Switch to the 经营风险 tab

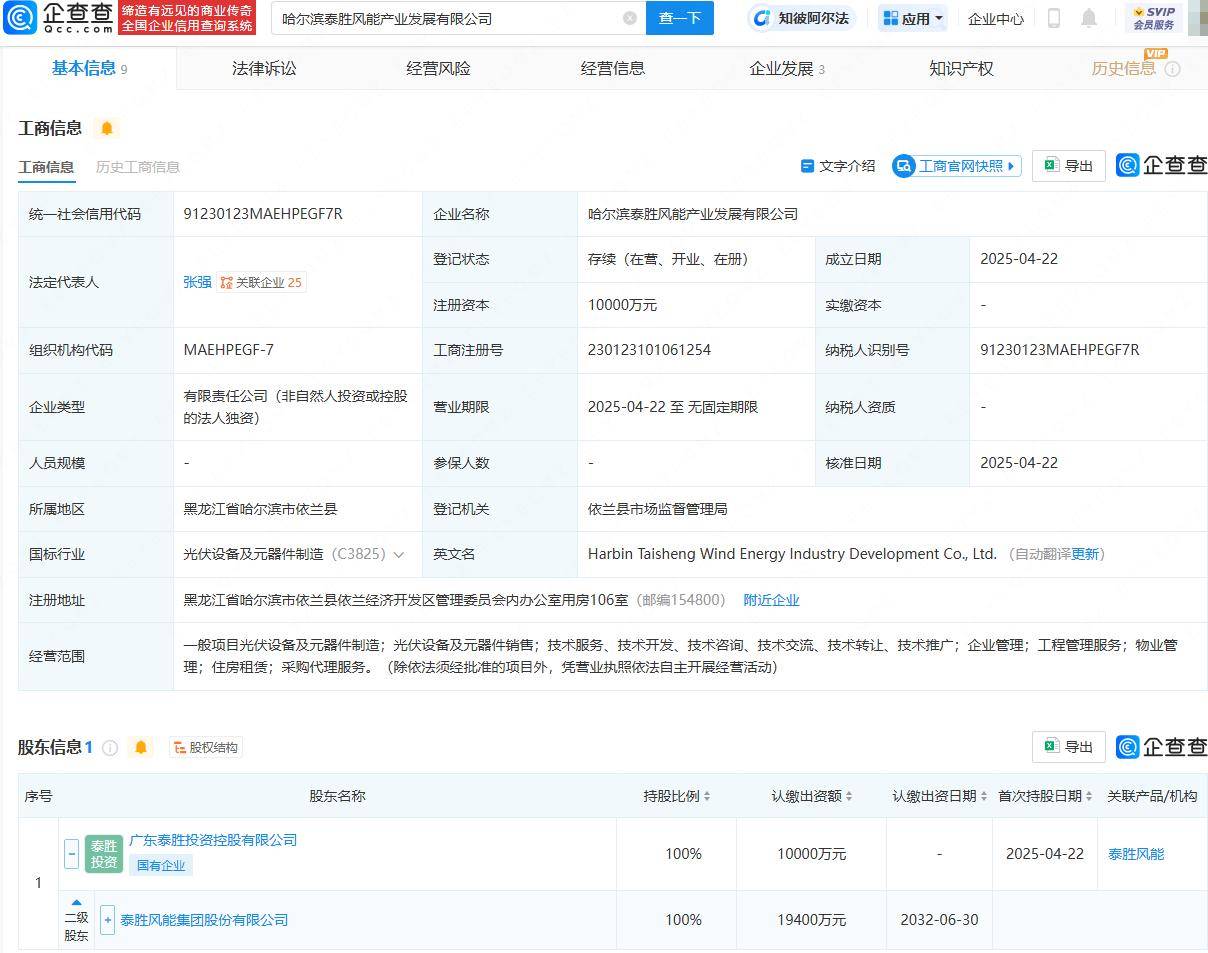(438, 68)
